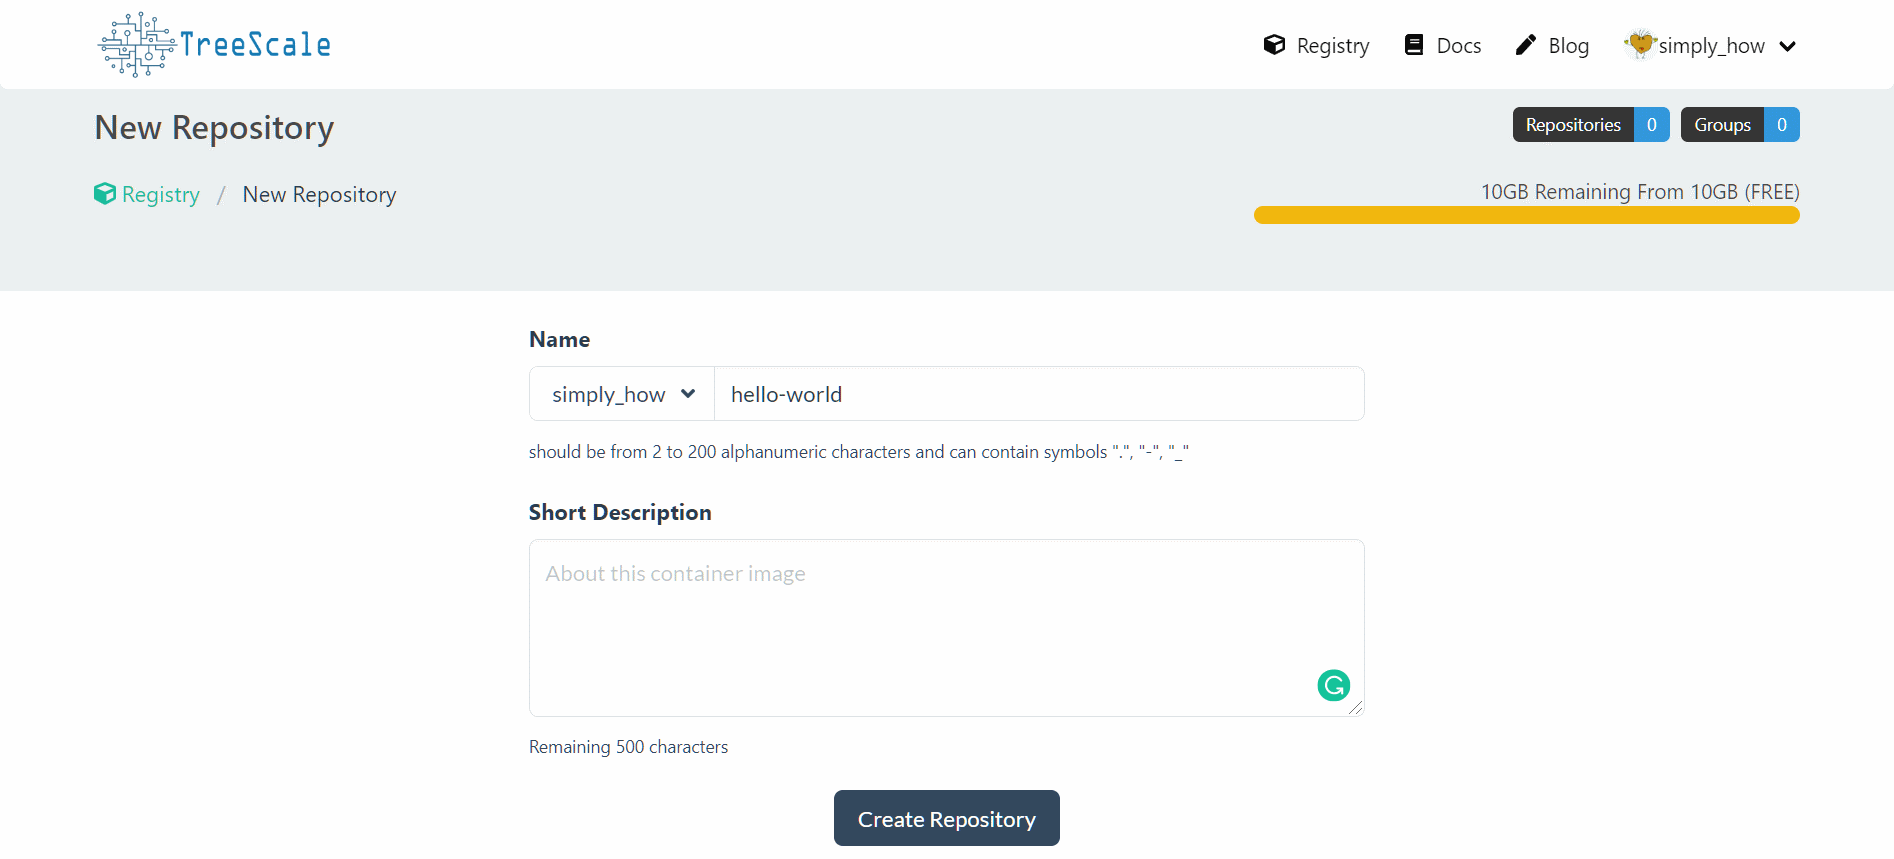Click the Groups count 0
Image resolution: width=1894 pixels, height=859 pixels.
coord(1782,125)
